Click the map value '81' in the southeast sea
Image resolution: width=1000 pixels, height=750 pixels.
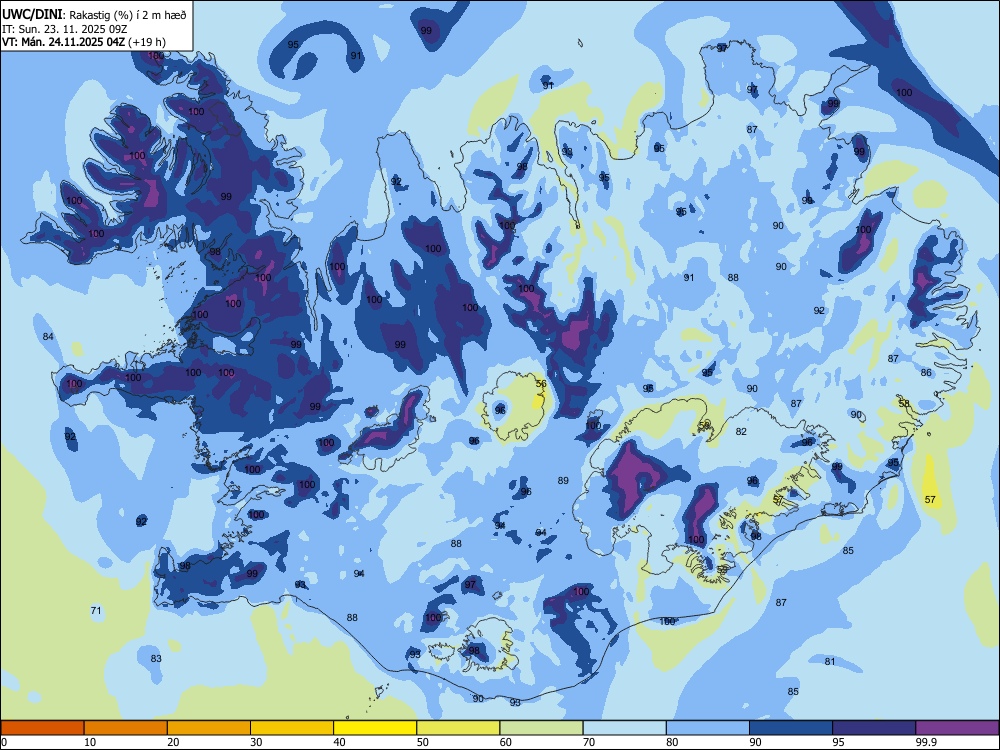click(x=829, y=661)
